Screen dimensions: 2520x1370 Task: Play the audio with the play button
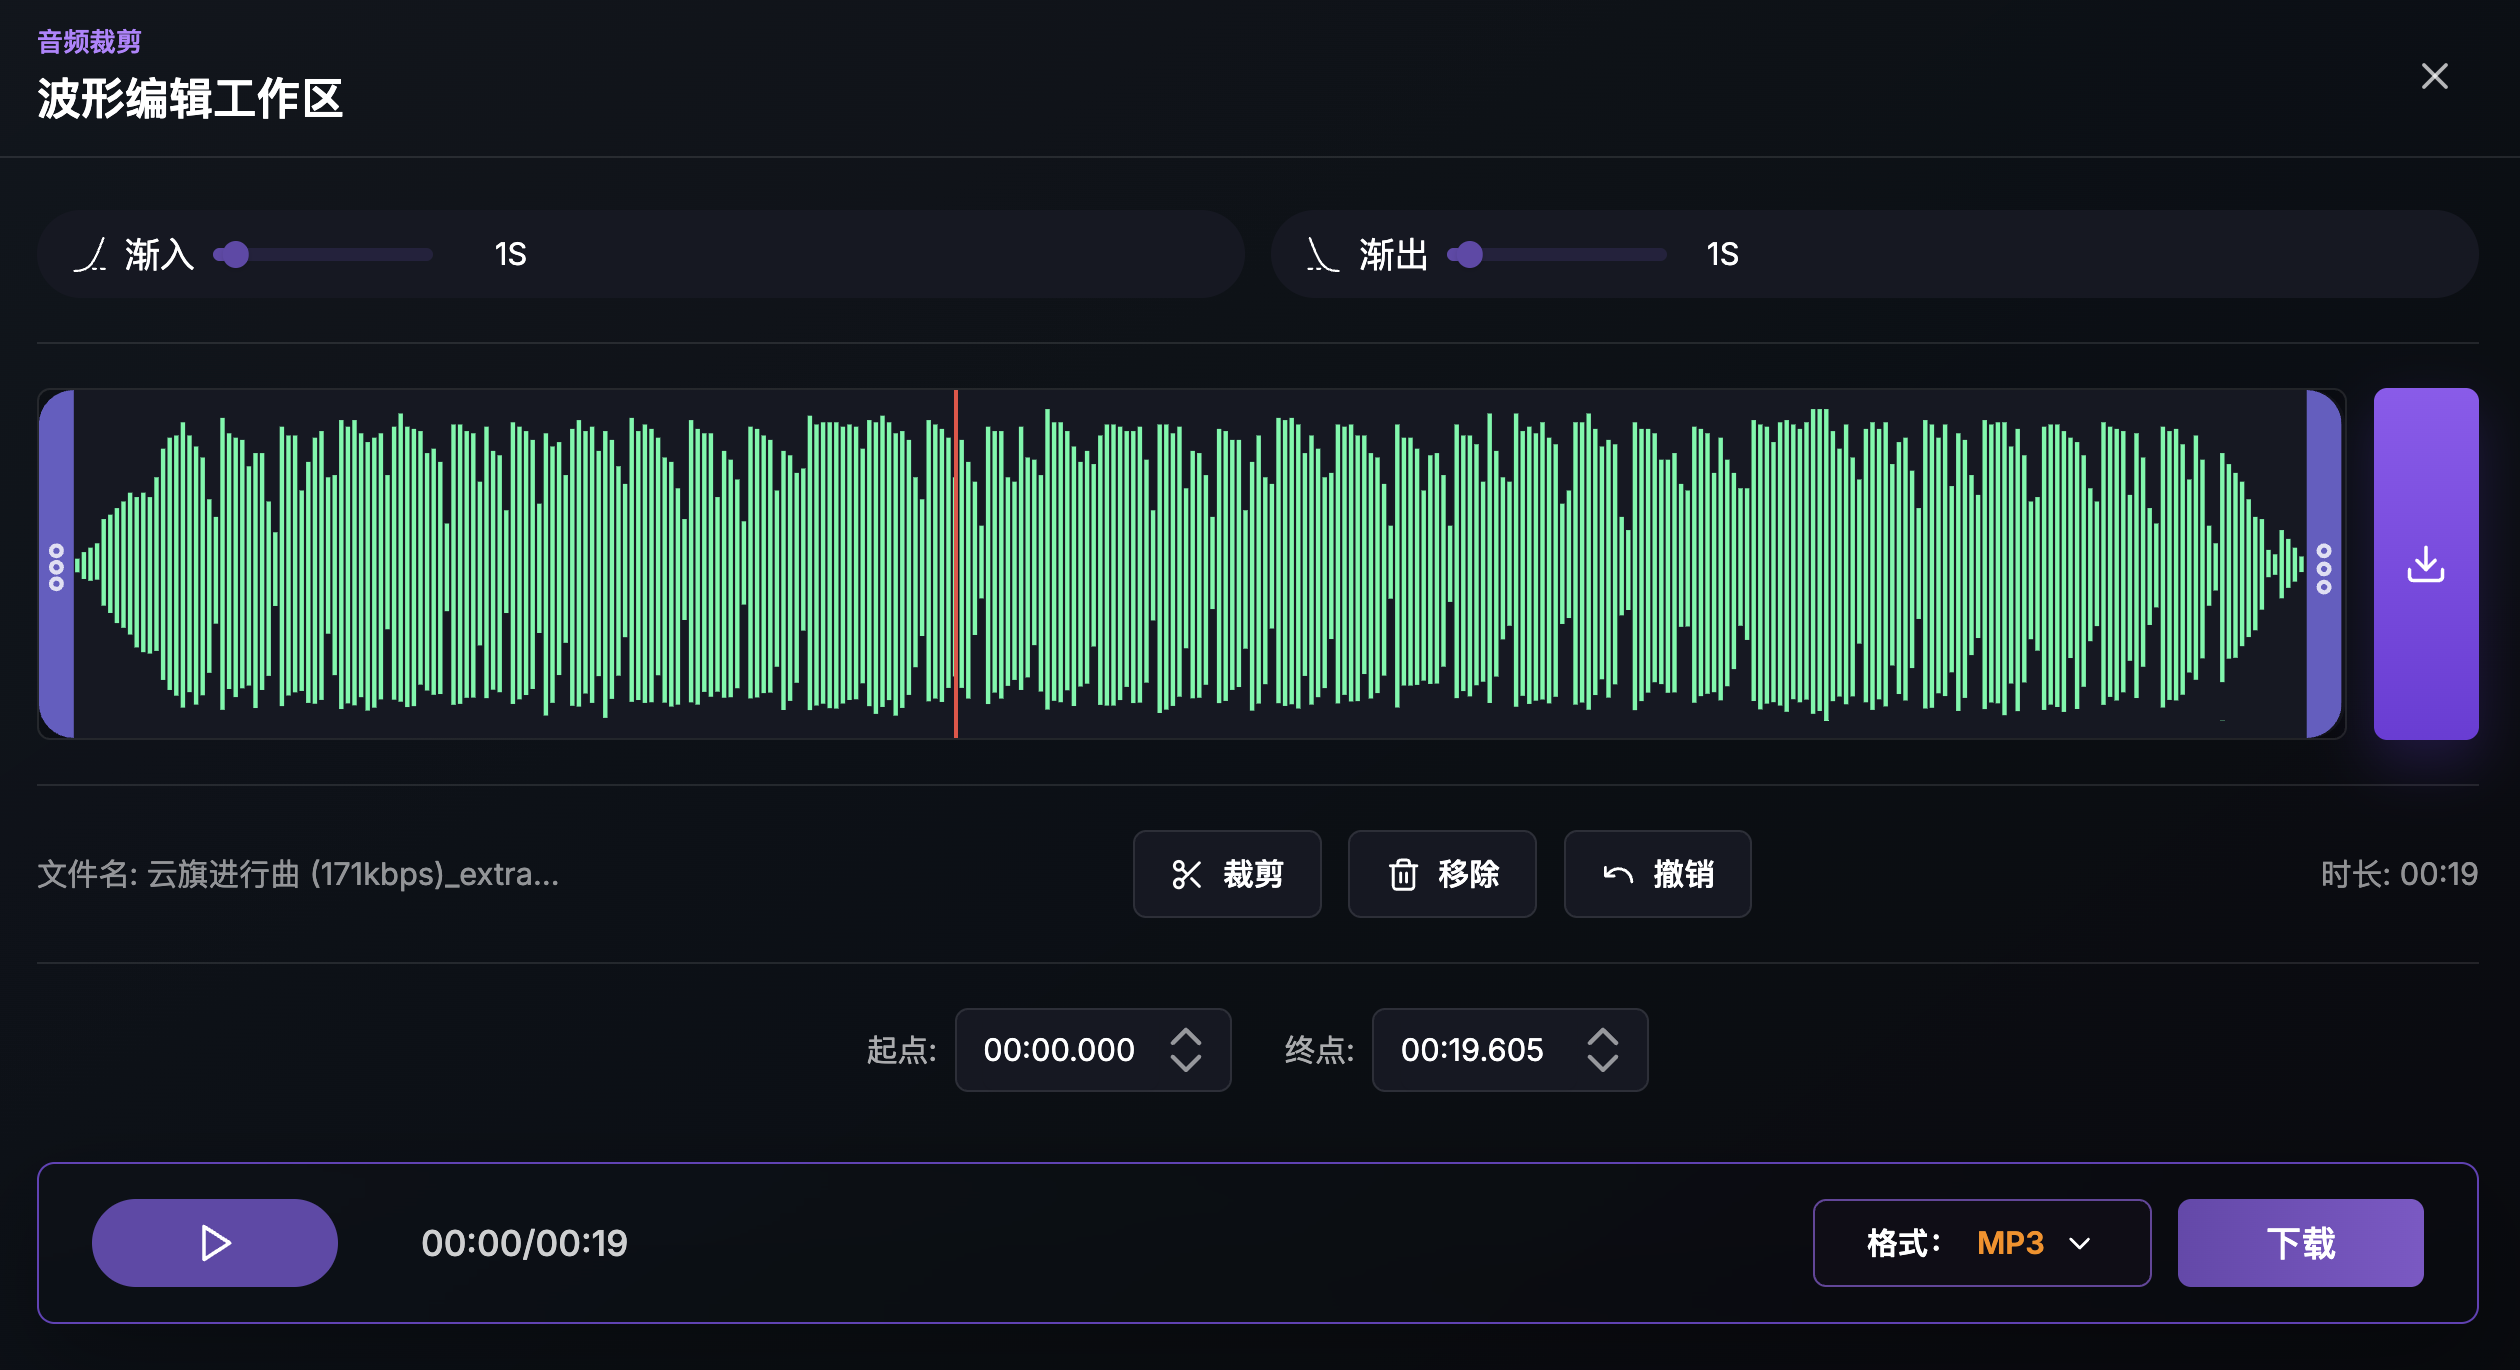(x=215, y=1243)
